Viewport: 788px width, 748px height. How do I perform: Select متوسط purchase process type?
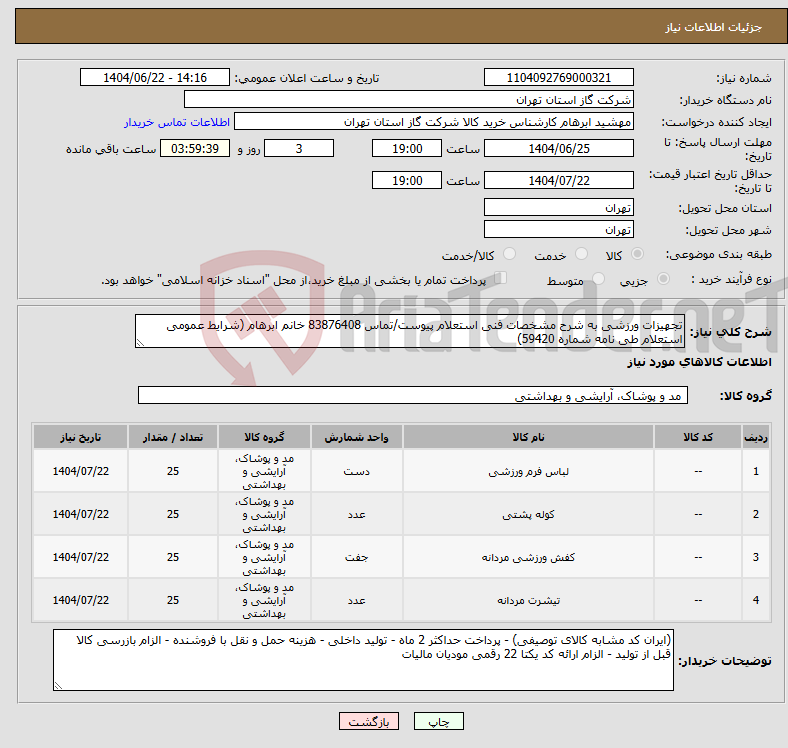599,280
